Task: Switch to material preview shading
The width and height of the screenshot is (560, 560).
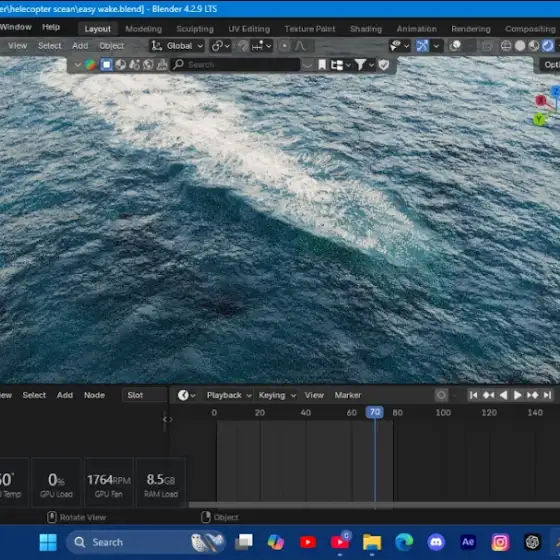Action: [x=534, y=46]
